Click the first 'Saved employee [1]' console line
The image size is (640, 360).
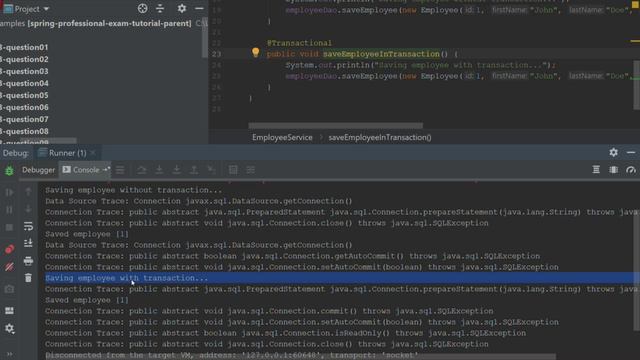coord(87,234)
